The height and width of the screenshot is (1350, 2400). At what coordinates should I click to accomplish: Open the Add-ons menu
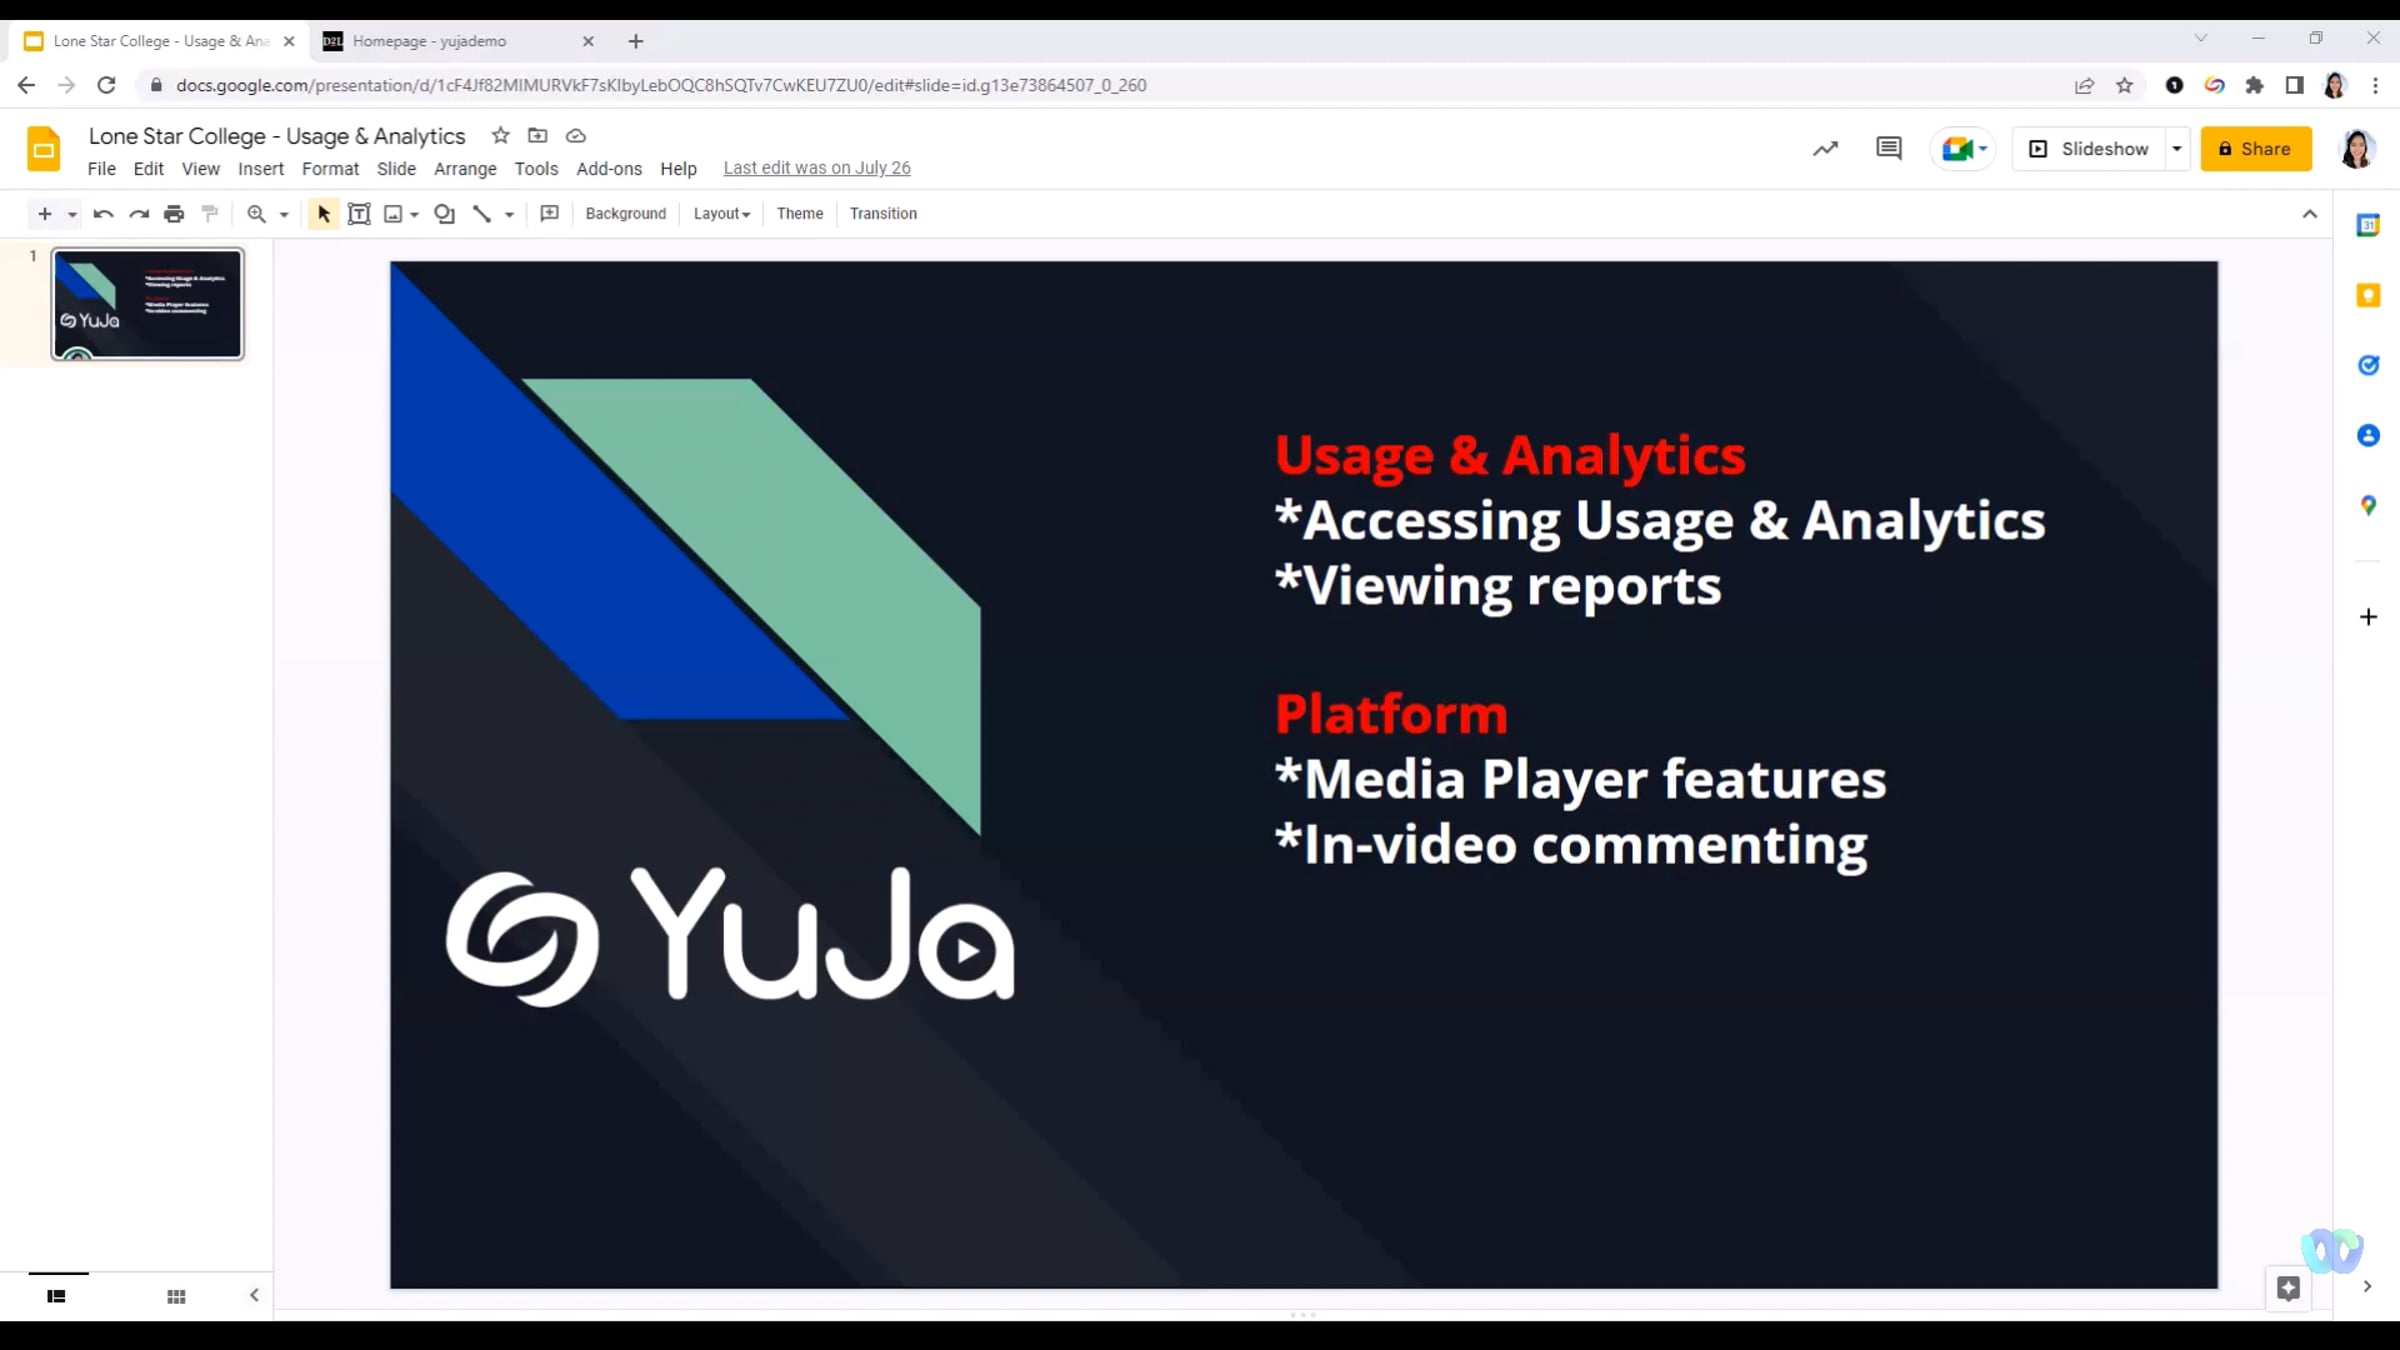pos(609,169)
